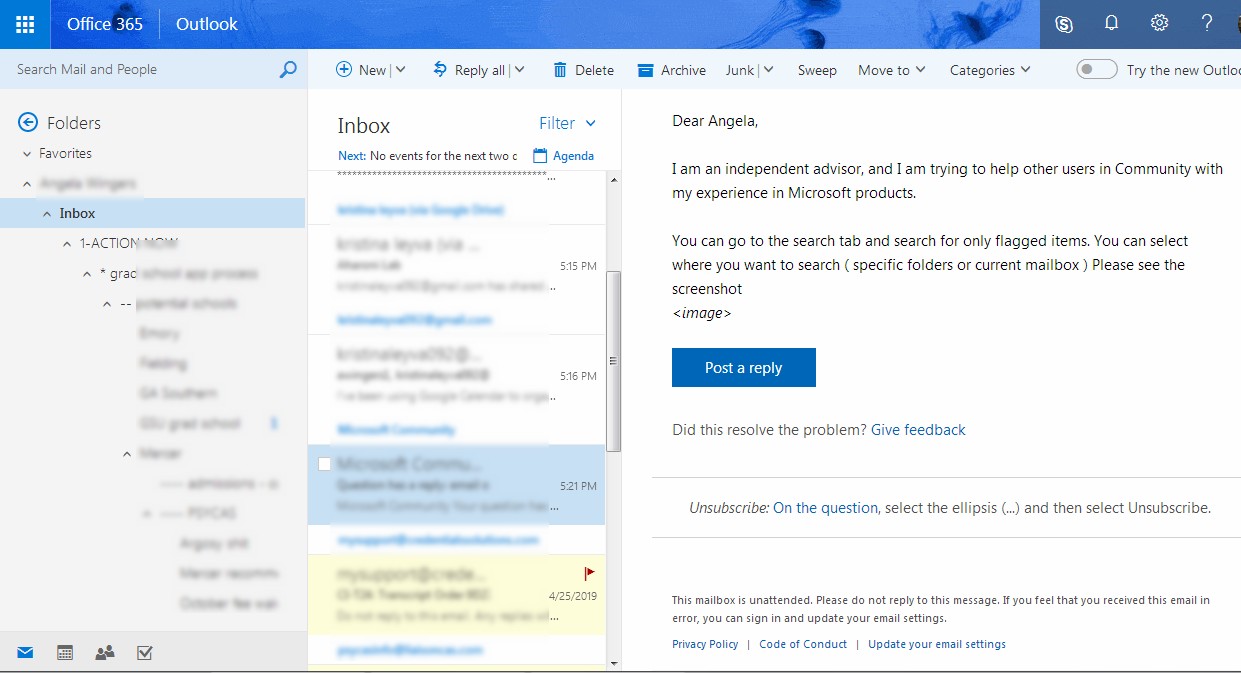
Task: Click the red flag on the 4/25/2019 message
Action: click(589, 573)
